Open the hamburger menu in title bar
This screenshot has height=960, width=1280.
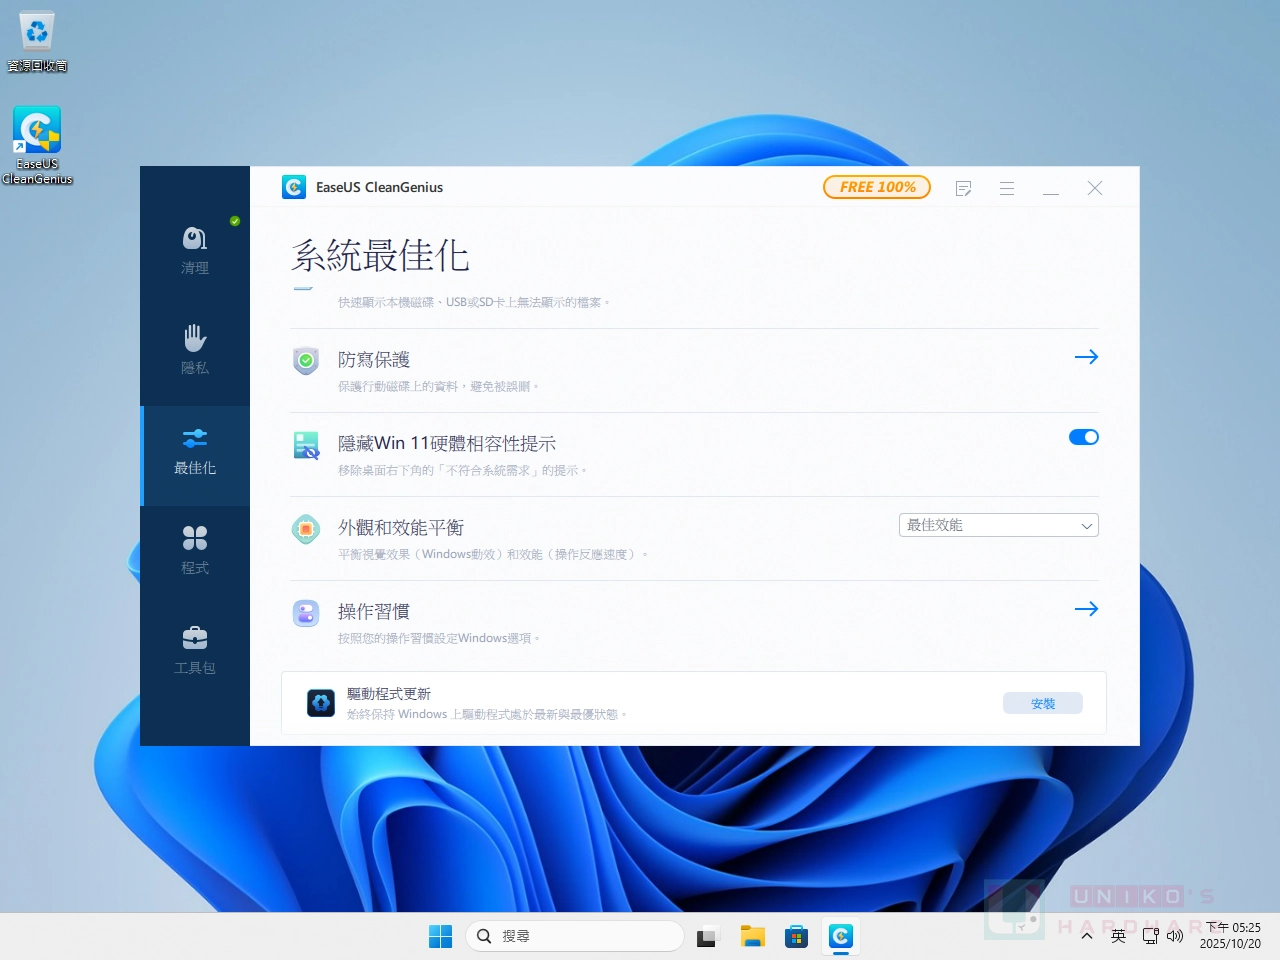click(x=1007, y=188)
